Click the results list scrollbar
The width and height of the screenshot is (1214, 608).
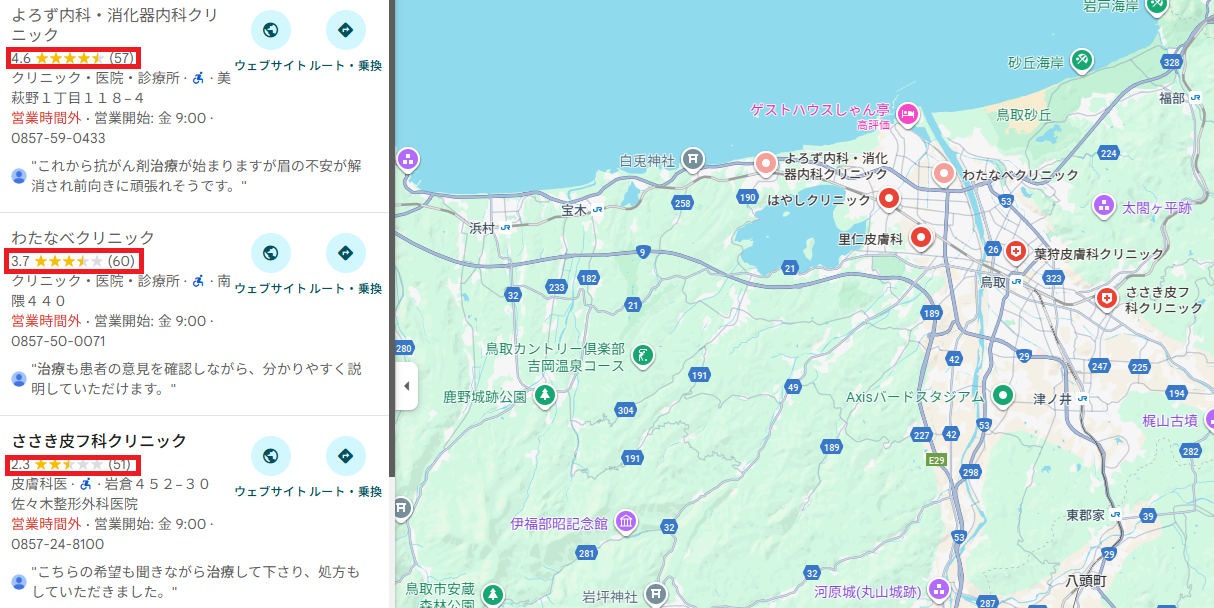391,240
